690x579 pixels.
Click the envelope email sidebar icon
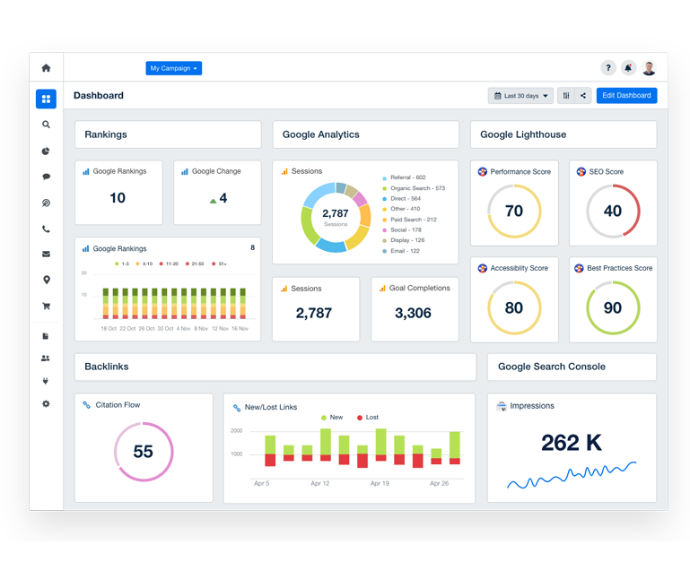(x=46, y=254)
